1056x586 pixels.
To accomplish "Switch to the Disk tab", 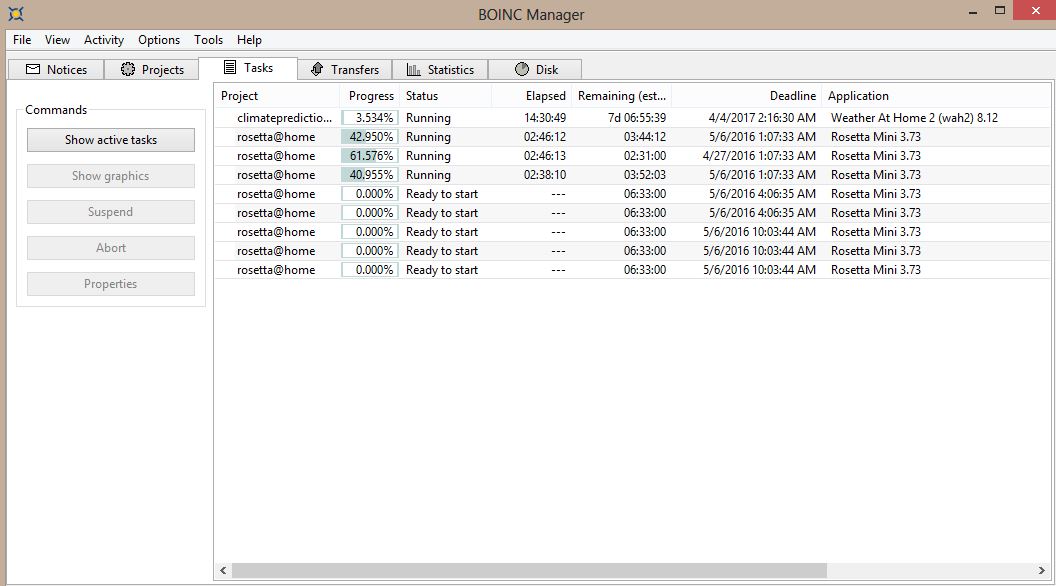I will pos(535,69).
